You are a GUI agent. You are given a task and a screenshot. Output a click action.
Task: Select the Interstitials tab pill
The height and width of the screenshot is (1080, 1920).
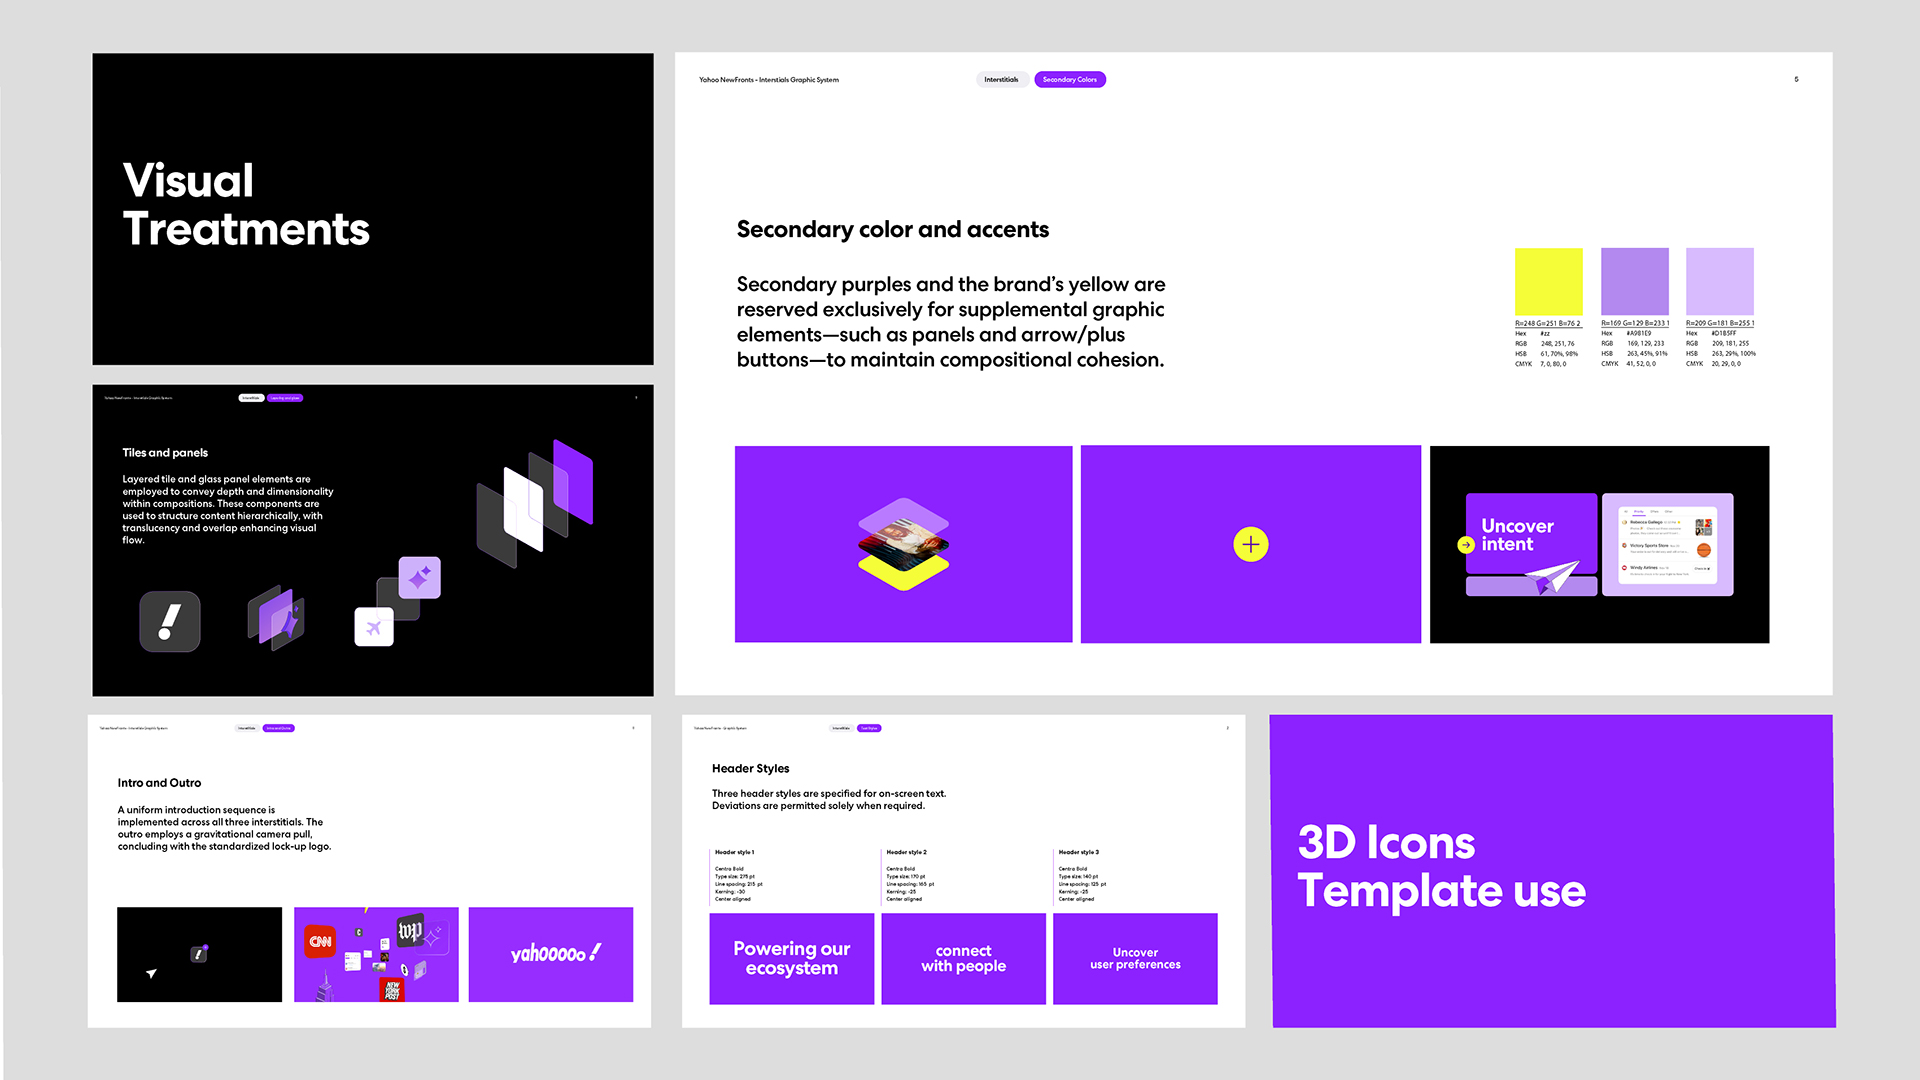[1001, 79]
